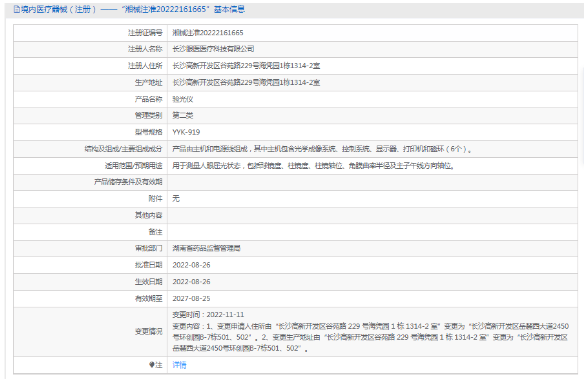Screen dimensions: 588x382
Task: Click the intended use text starting 用于测量人眼
Action: coord(314,165)
